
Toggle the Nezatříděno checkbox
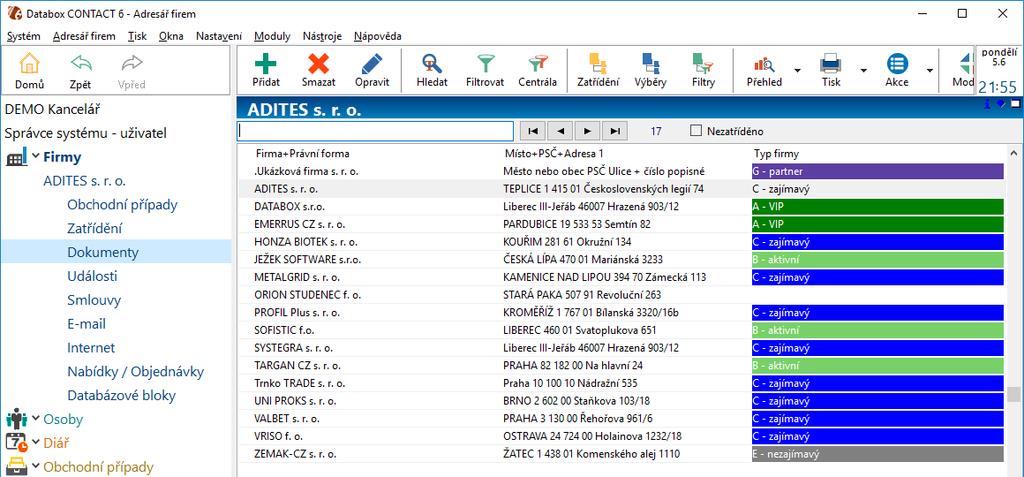click(696, 131)
